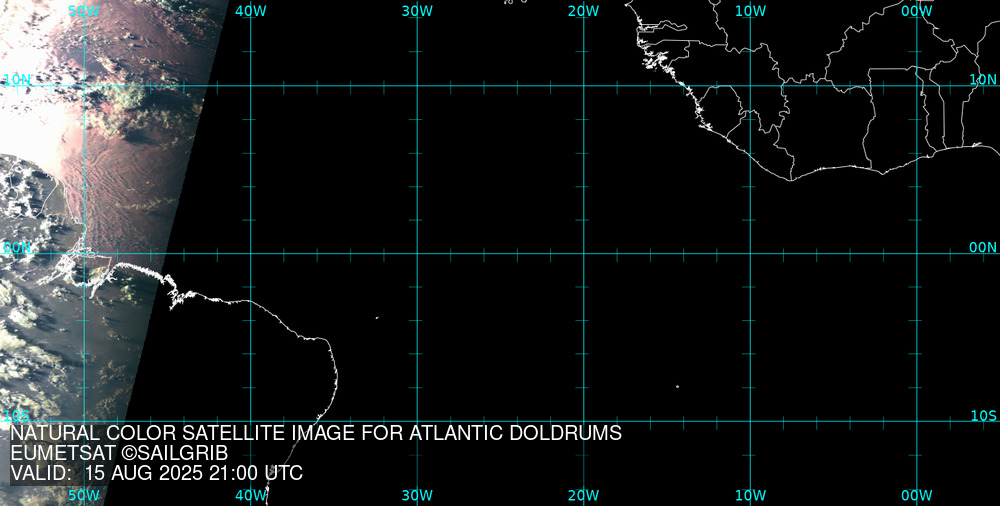Screen dimensions: 1000x506
Task: Click the small island outline near 32W 4S
Action: pos(377,317)
